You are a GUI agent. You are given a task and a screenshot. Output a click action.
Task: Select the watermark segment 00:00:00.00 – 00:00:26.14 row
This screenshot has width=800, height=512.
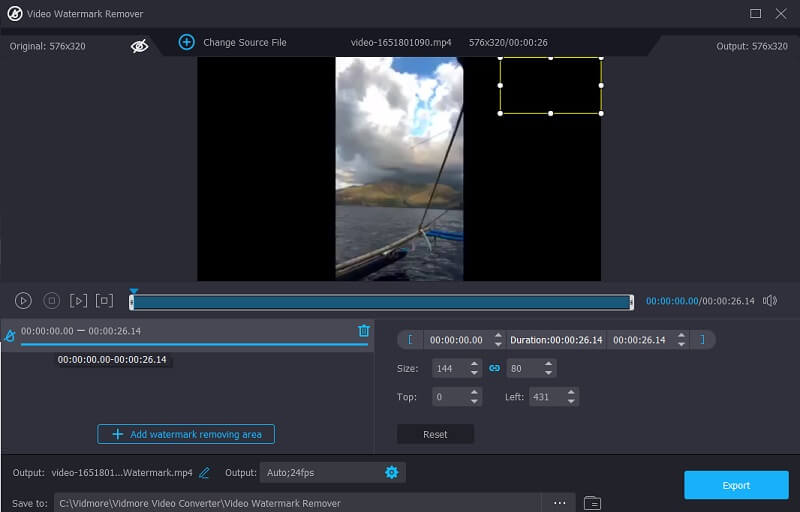coord(187,334)
